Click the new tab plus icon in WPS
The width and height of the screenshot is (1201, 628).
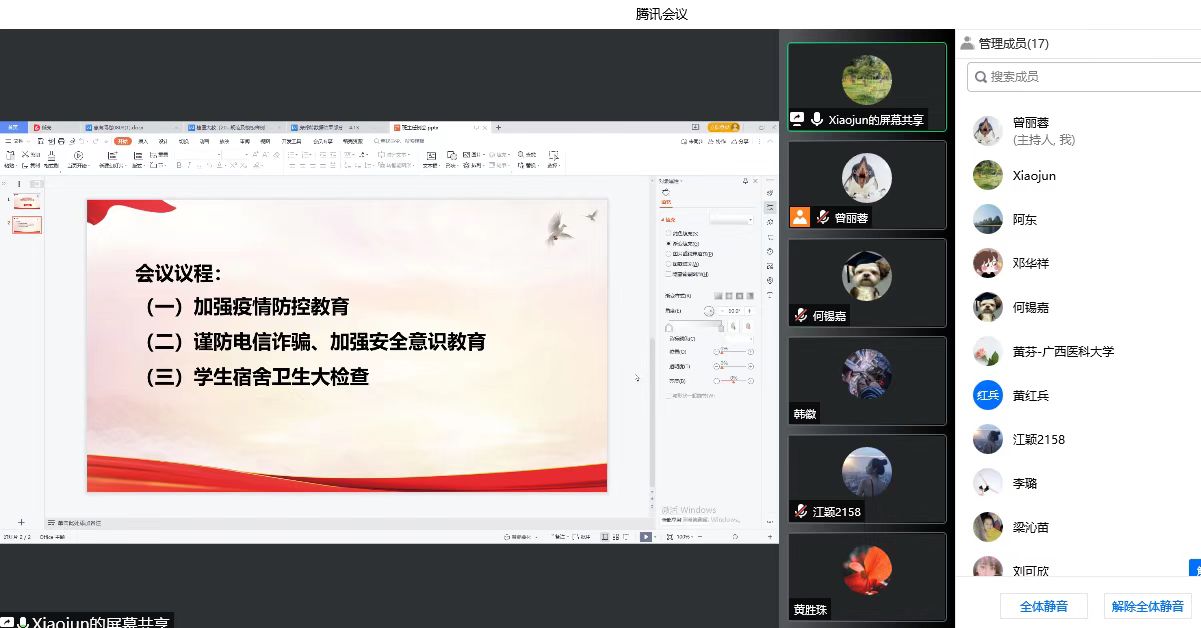point(499,128)
